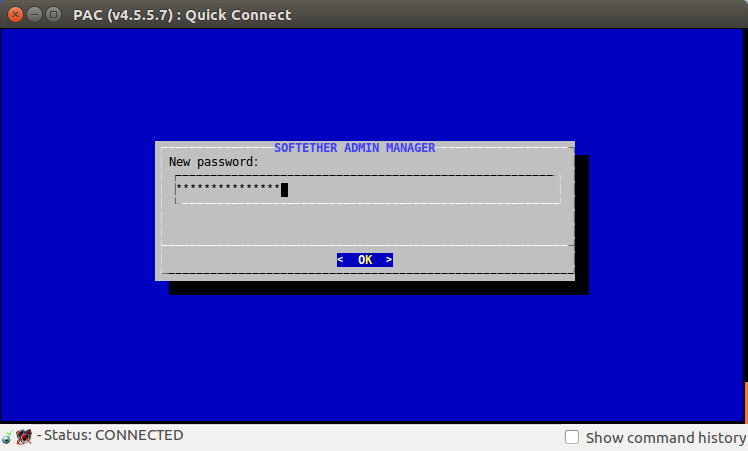Image resolution: width=748 pixels, height=451 pixels.
Task: Click the PAC Quick Connect title bar text
Action: click(x=182, y=15)
